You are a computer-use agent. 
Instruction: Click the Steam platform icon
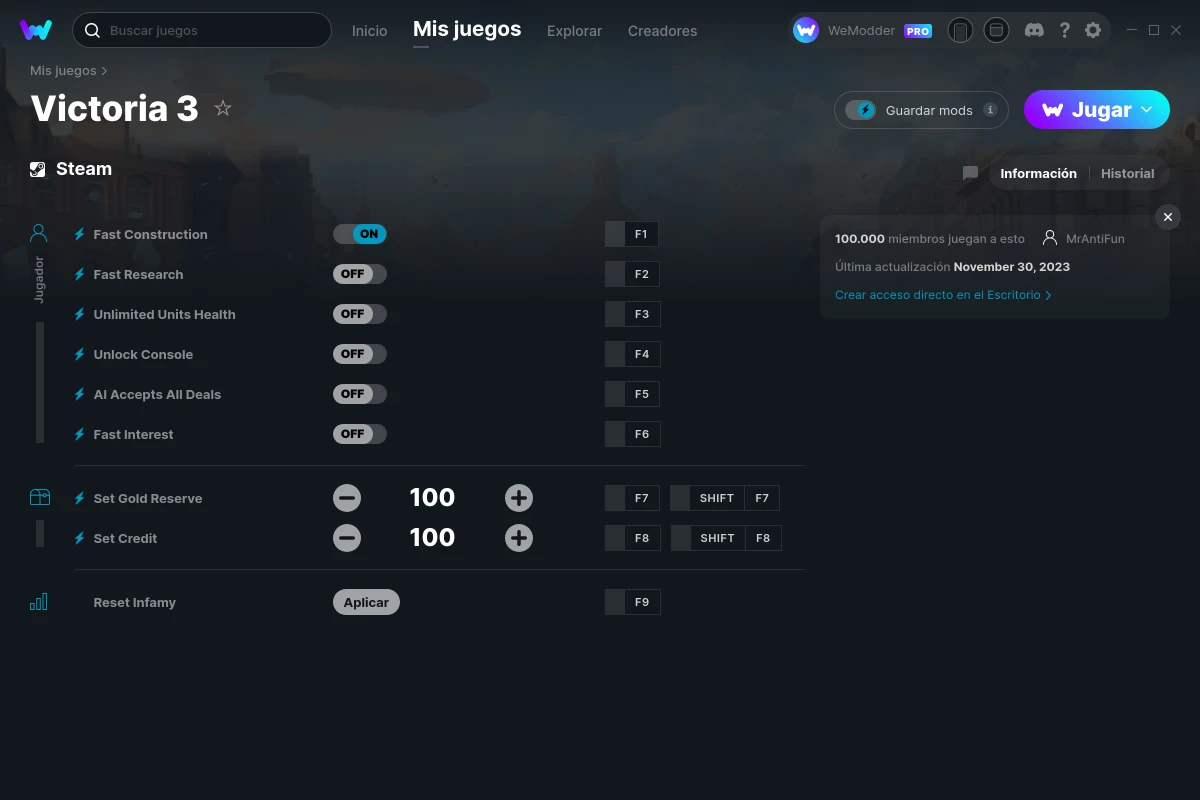pyautogui.click(x=38, y=169)
